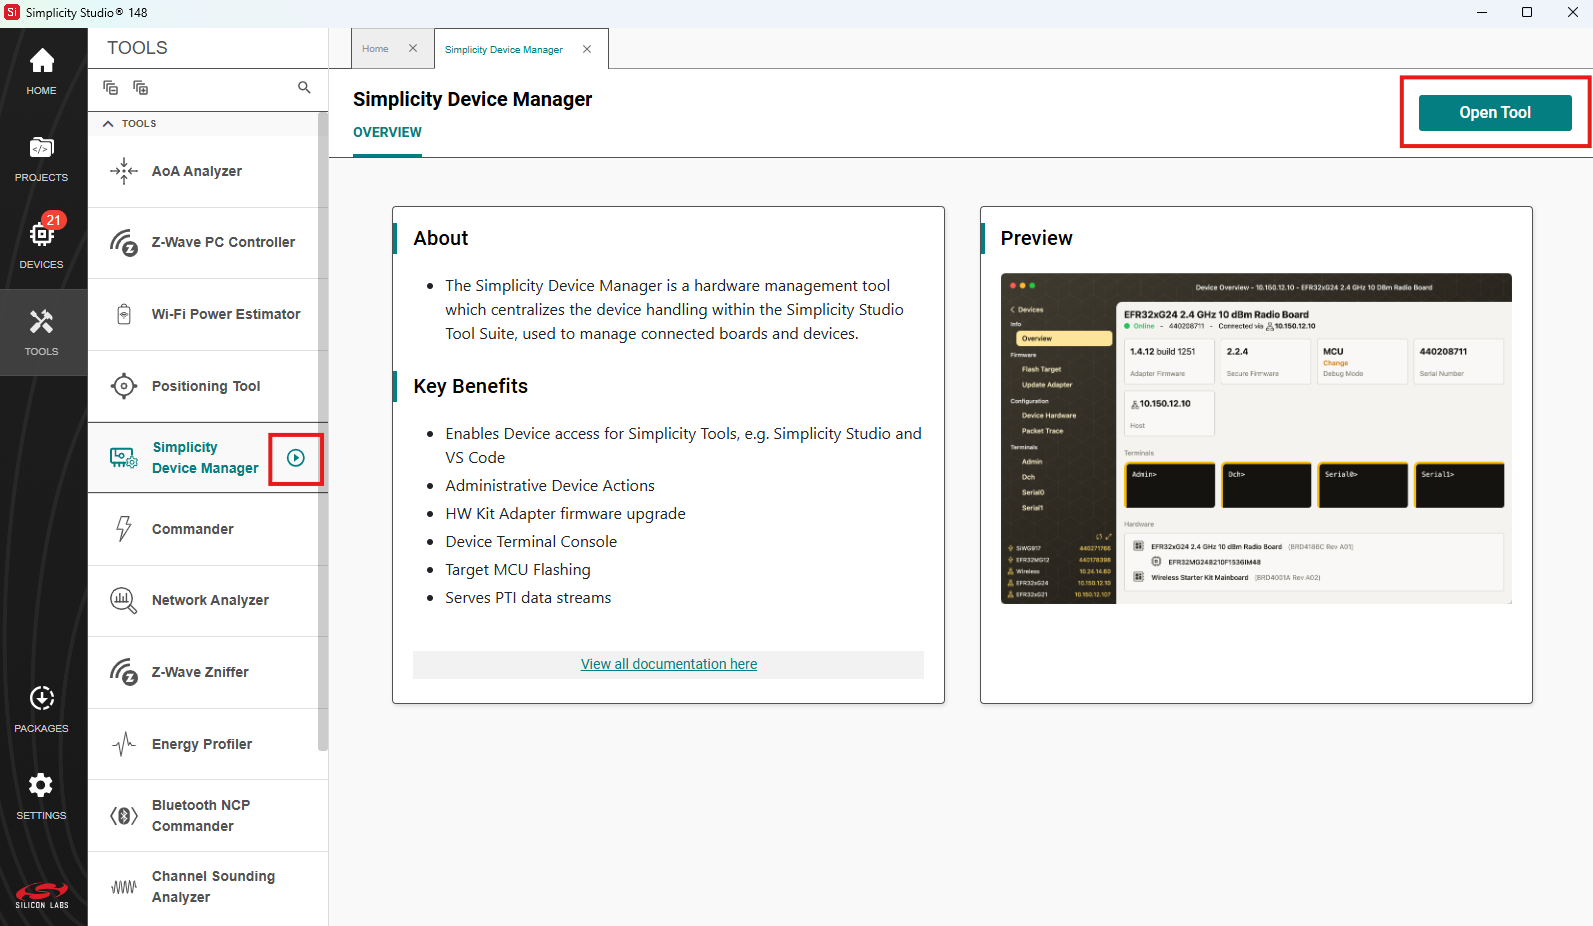Close the Simplicity Device Manager tab
Image resolution: width=1593 pixels, height=926 pixels.
pos(587,49)
